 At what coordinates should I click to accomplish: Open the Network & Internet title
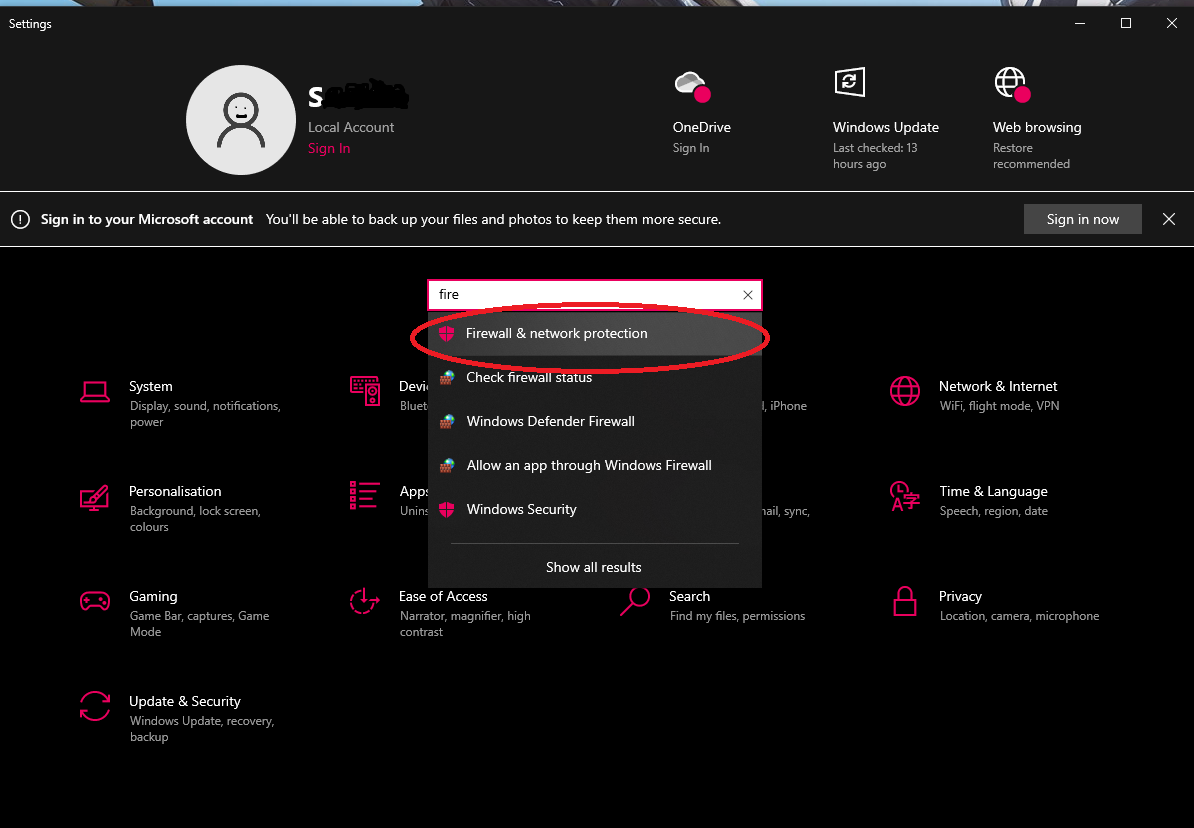[998, 386]
